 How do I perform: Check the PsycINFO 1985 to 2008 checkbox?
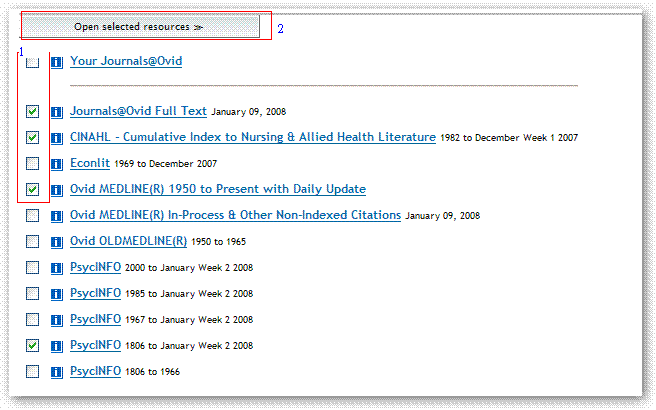click(32, 293)
